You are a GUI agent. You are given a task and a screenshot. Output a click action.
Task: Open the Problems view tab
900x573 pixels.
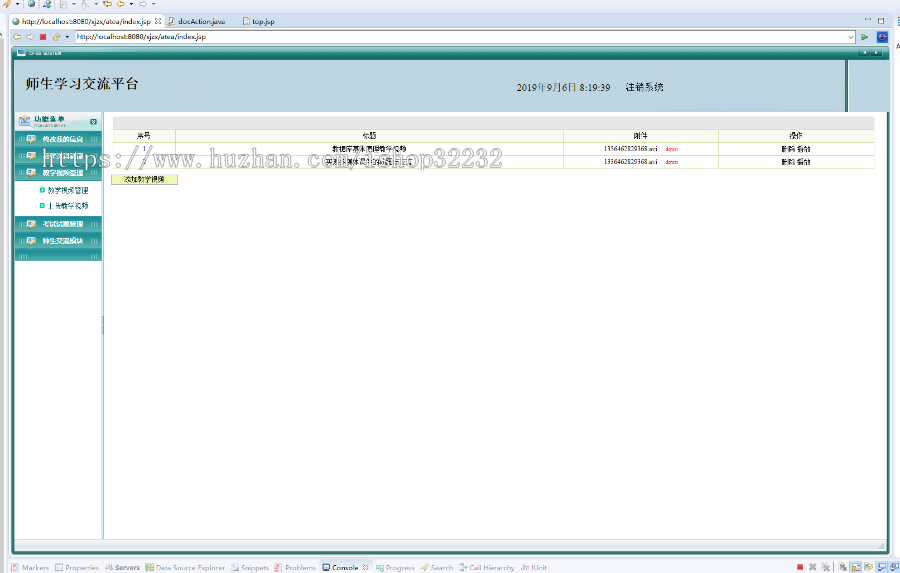point(295,567)
